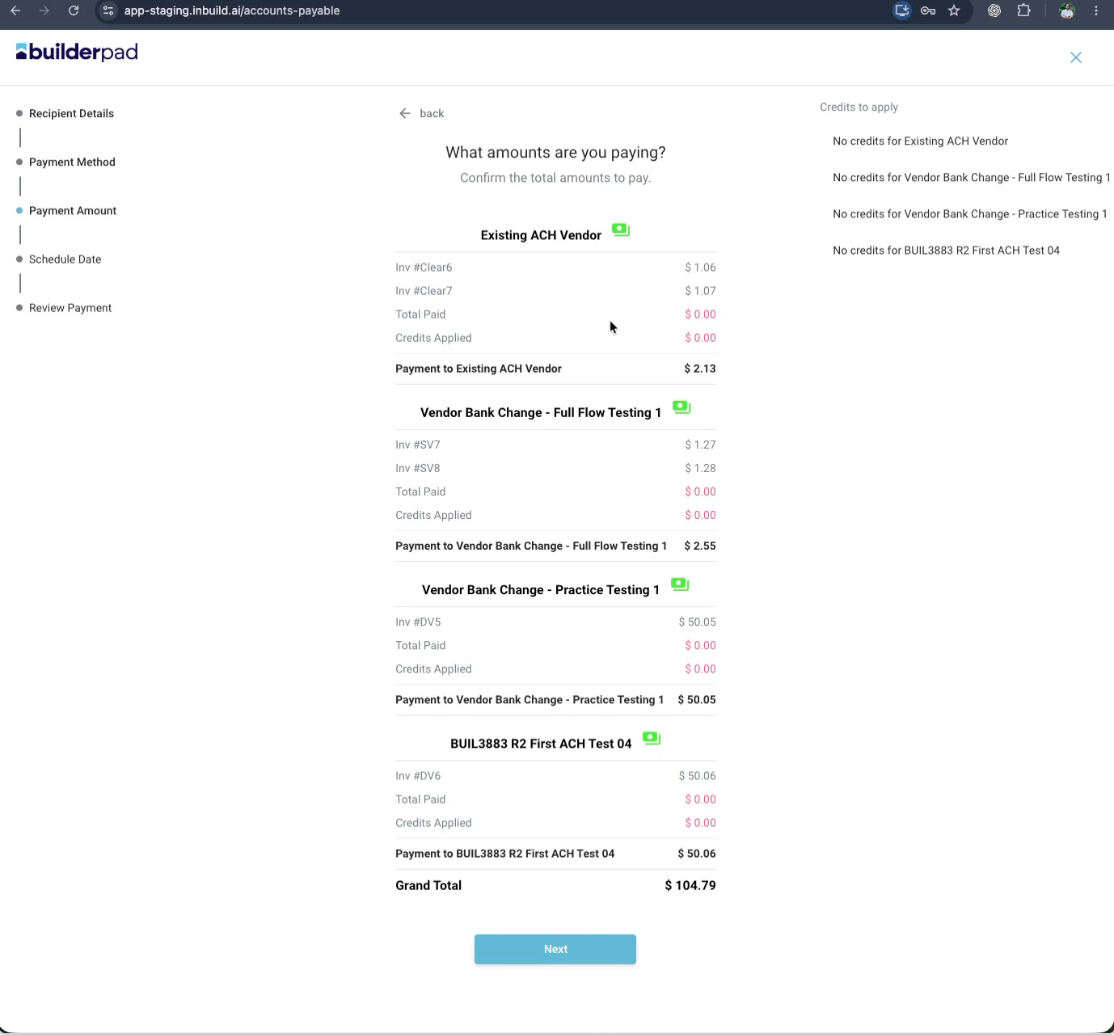This screenshot has width=1114, height=1035.
Task: Close the payment wizard with the X icon
Action: pos(1076,58)
